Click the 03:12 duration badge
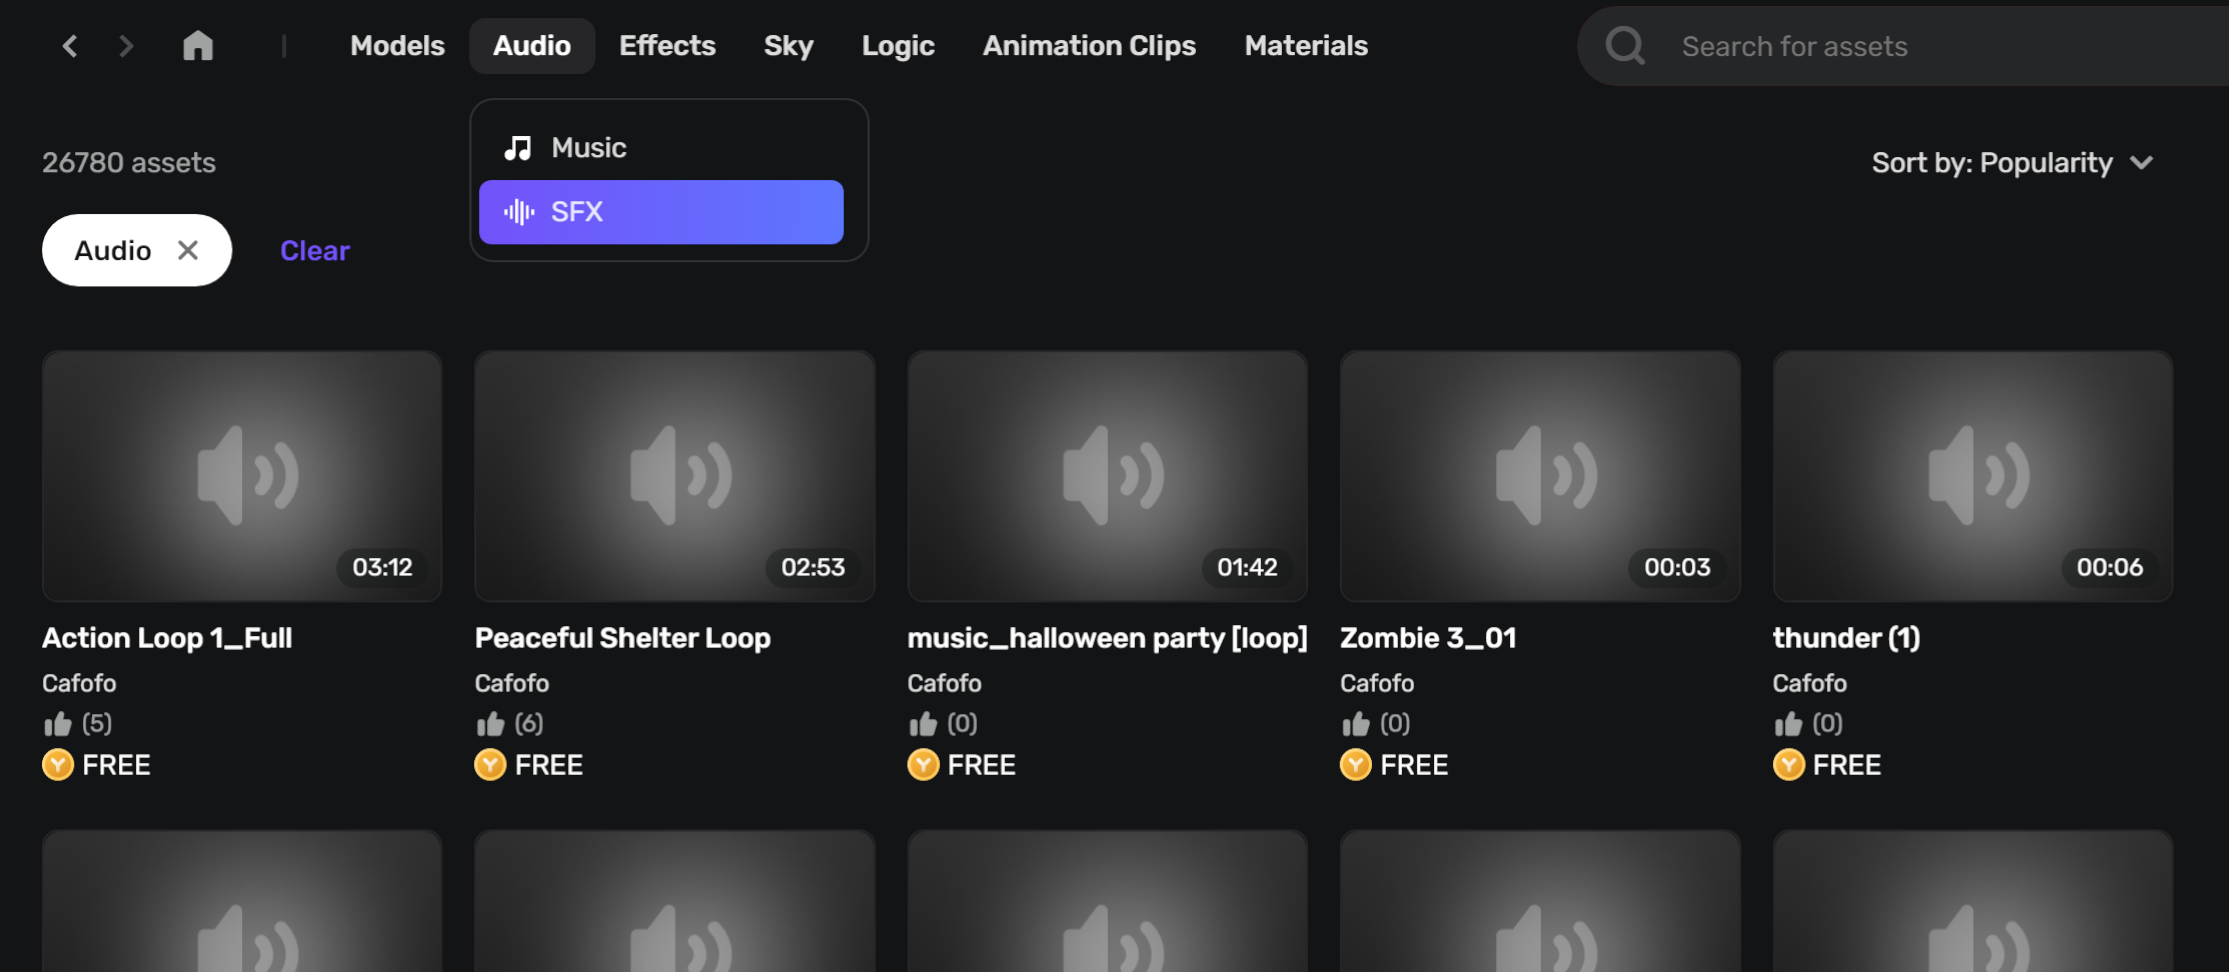2229x972 pixels. pos(382,567)
